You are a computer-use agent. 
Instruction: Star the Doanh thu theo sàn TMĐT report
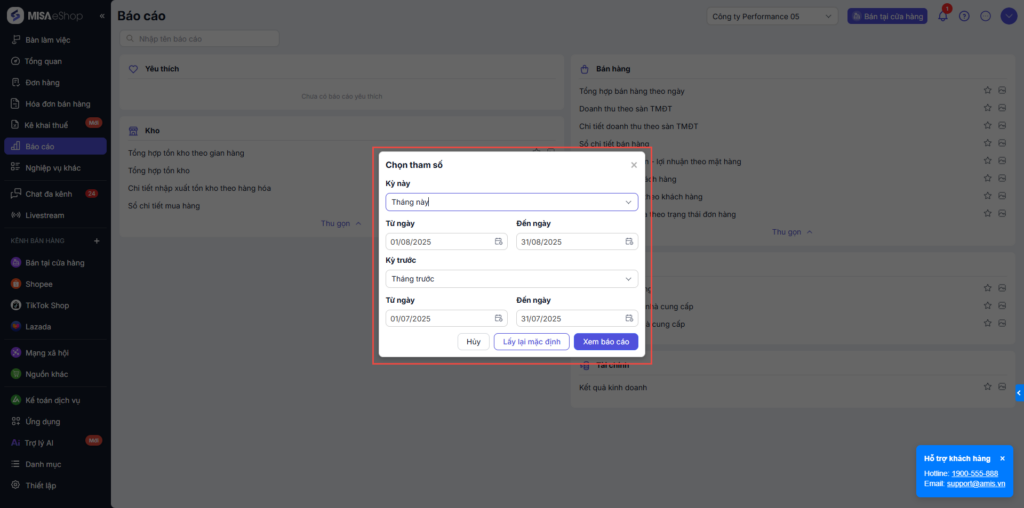point(986,109)
